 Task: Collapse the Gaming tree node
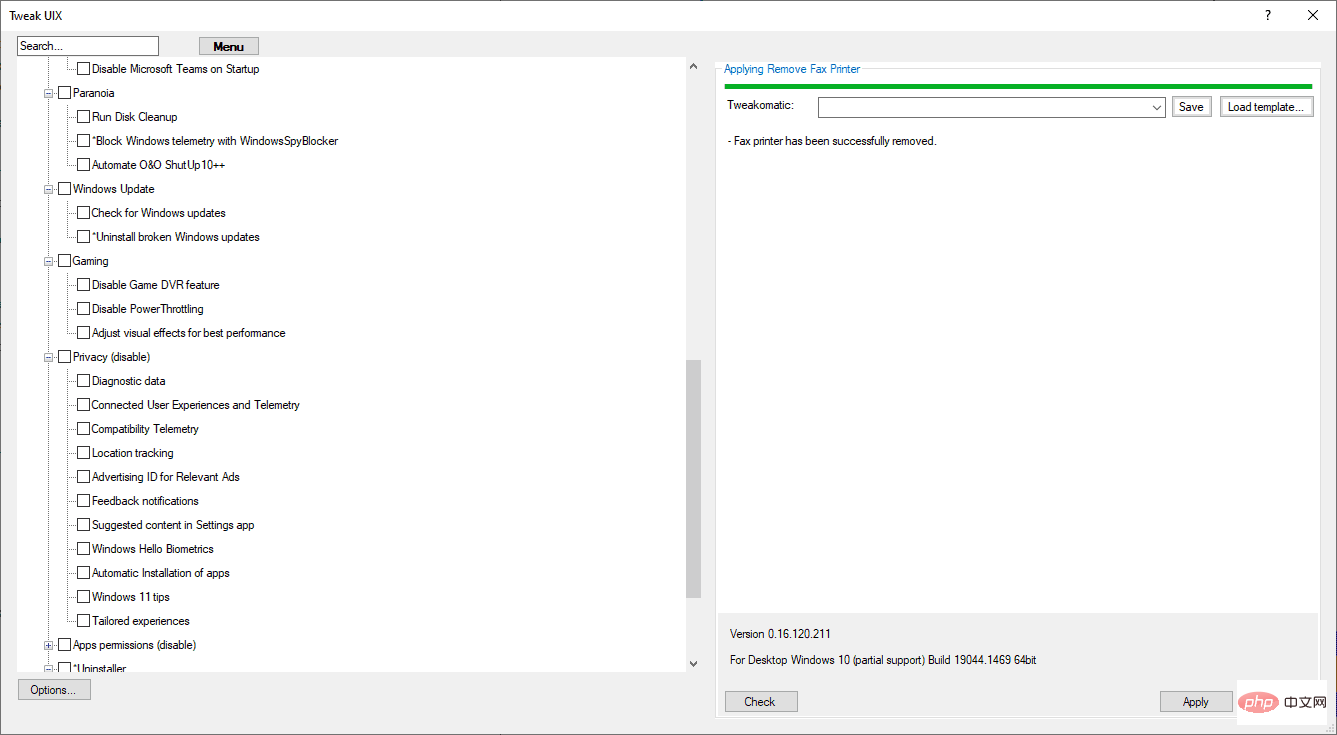(x=48, y=261)
